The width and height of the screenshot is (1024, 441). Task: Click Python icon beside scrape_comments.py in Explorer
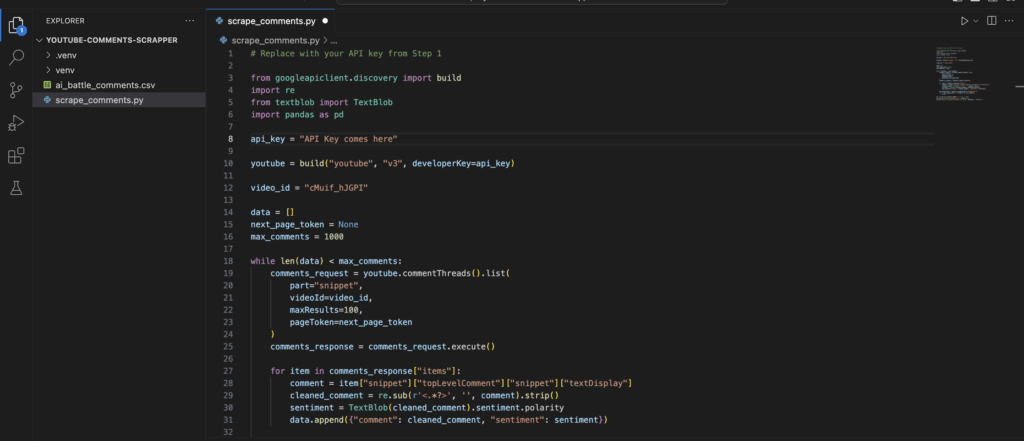[x=47, y=100]
